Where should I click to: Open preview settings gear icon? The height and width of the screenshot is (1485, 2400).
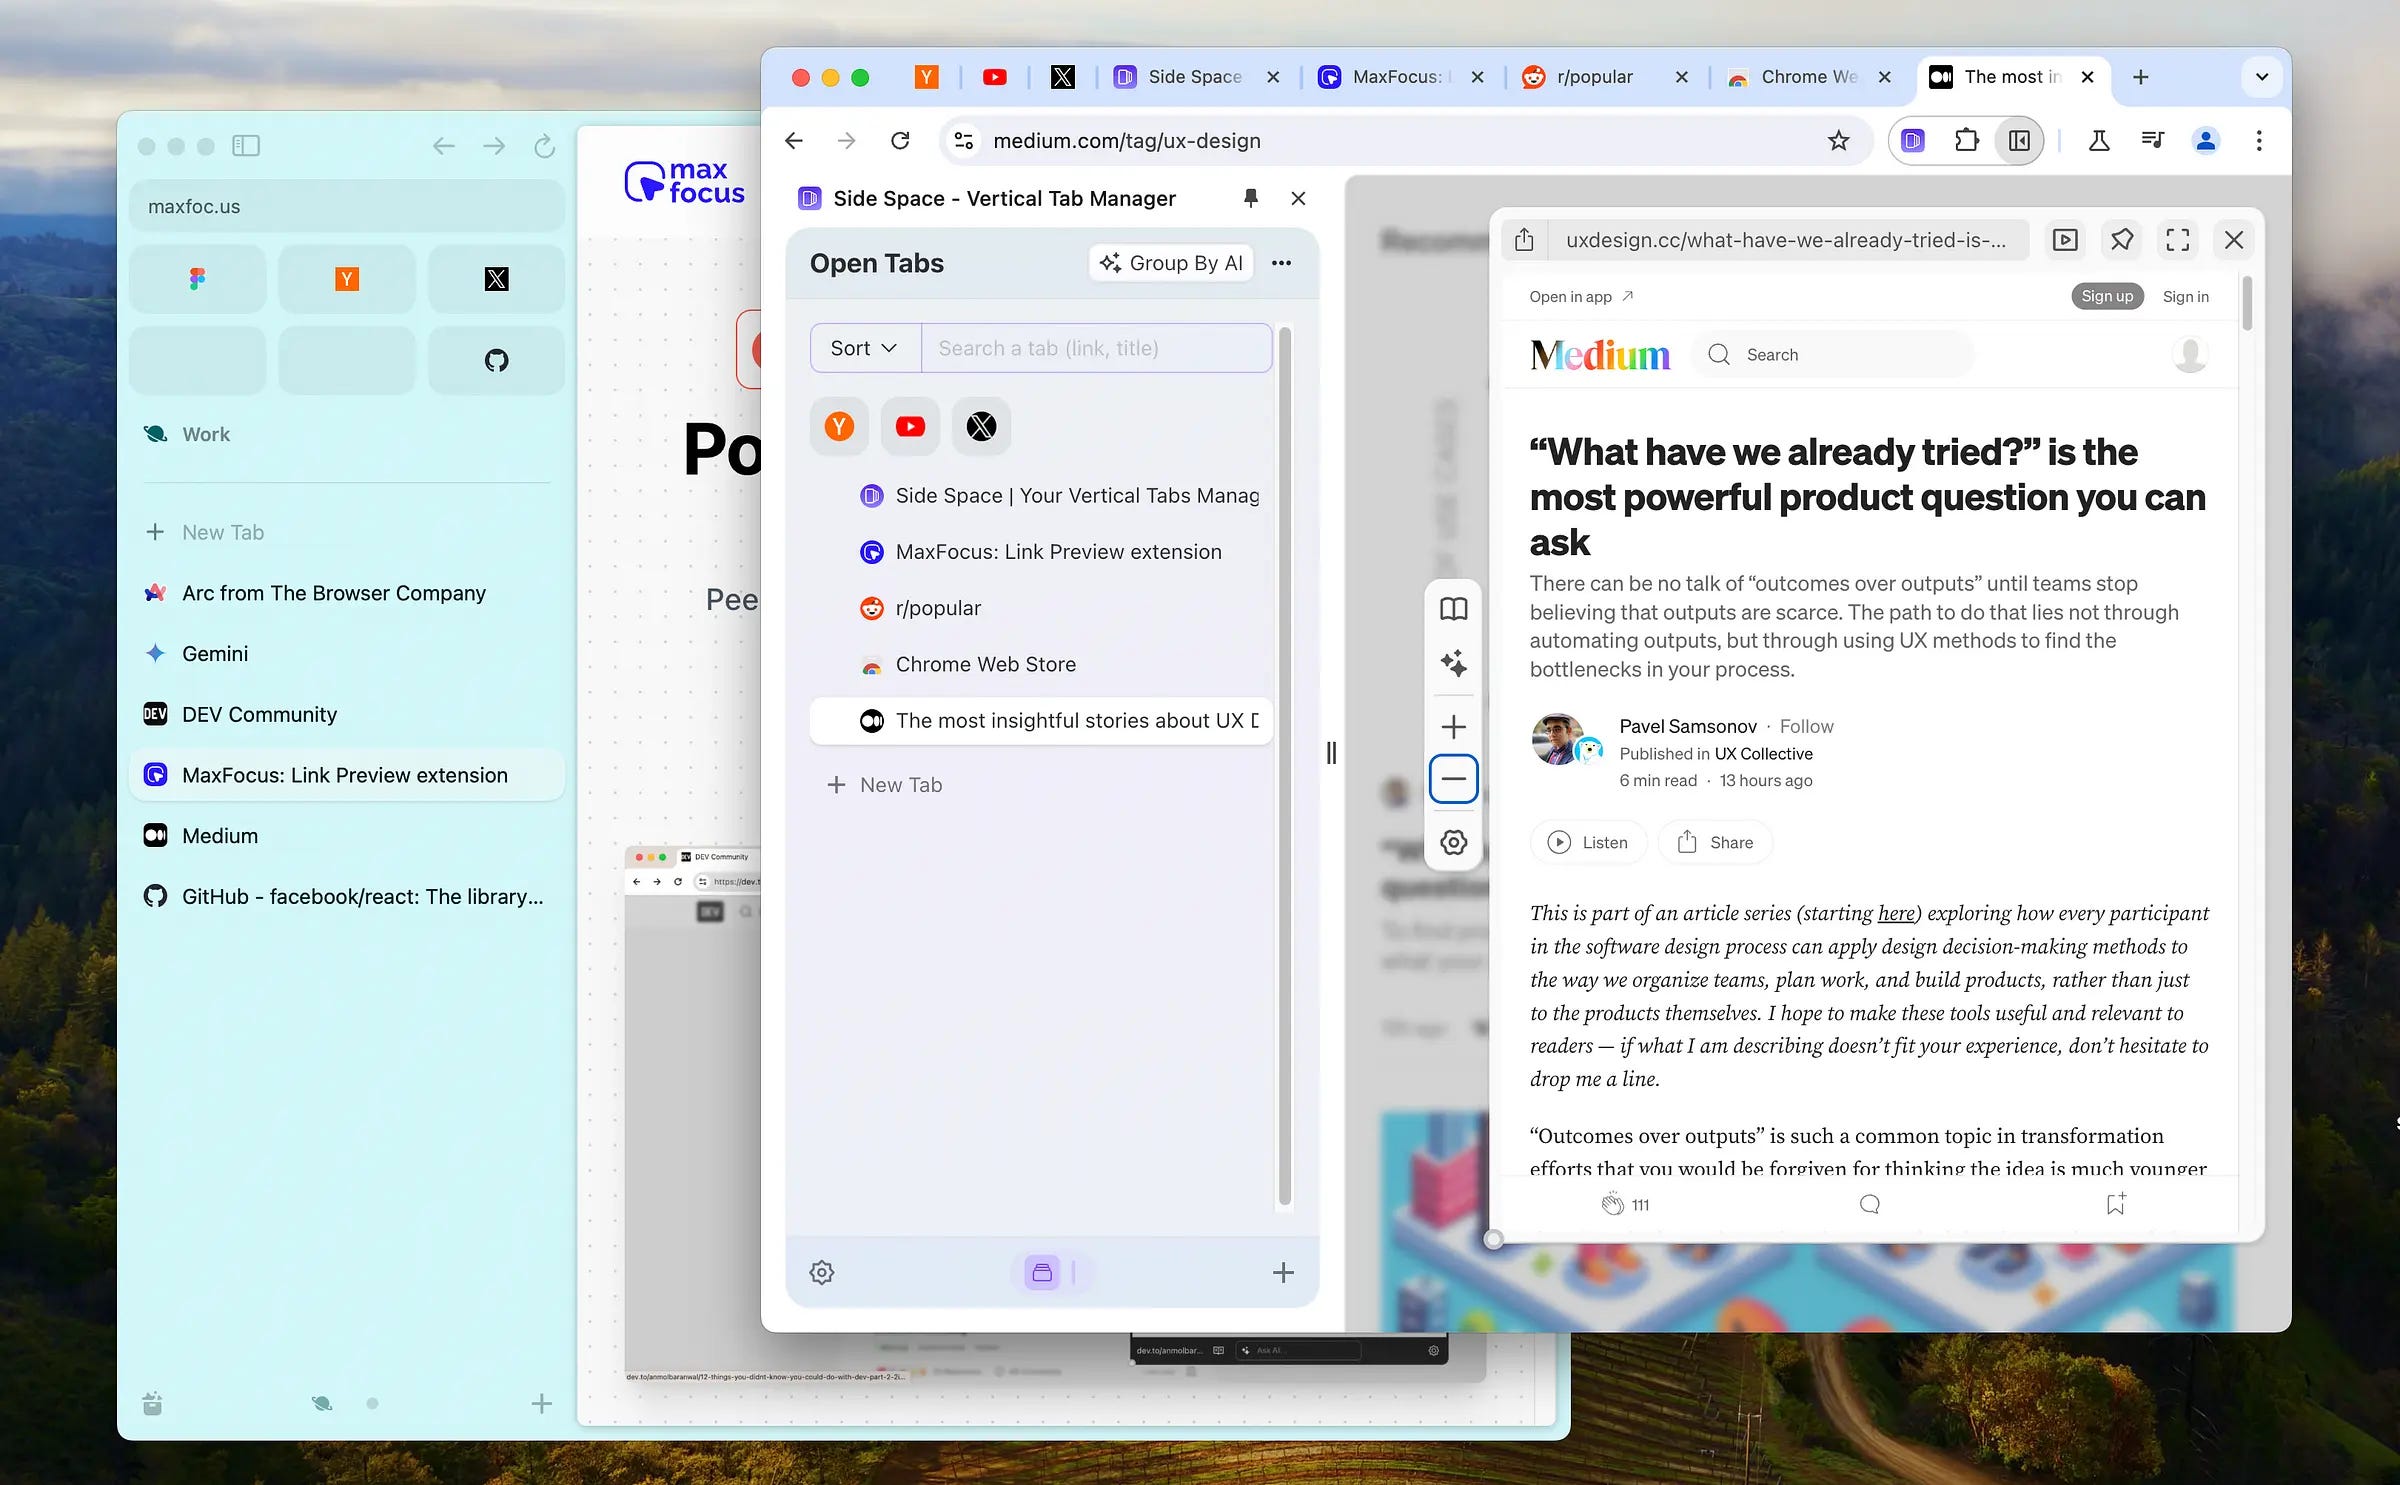point(1453,842)
